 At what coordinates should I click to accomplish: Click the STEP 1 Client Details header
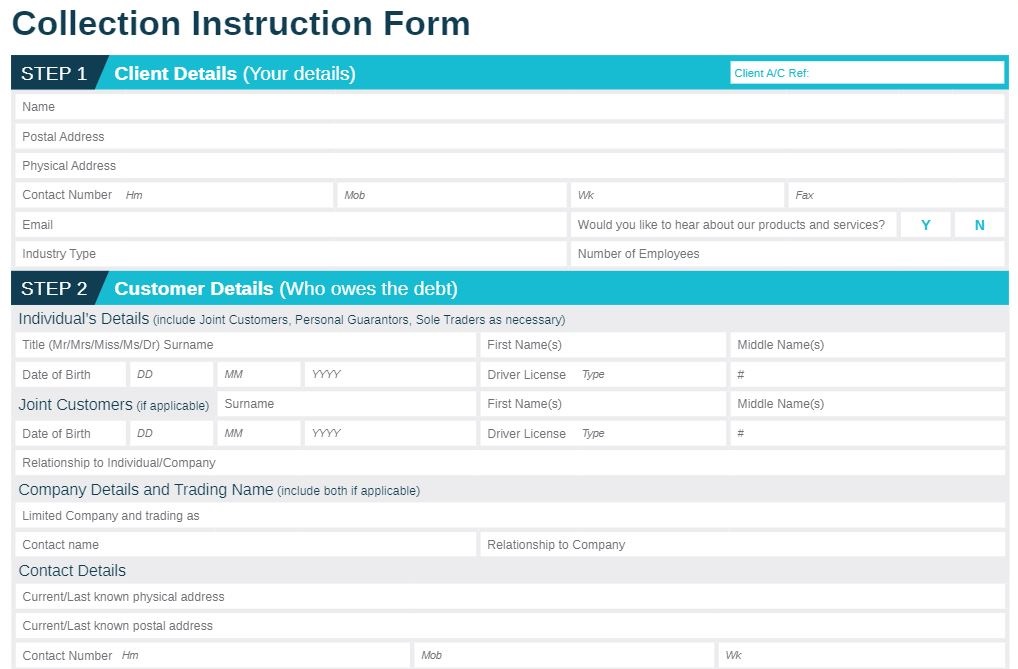(510, 73)
